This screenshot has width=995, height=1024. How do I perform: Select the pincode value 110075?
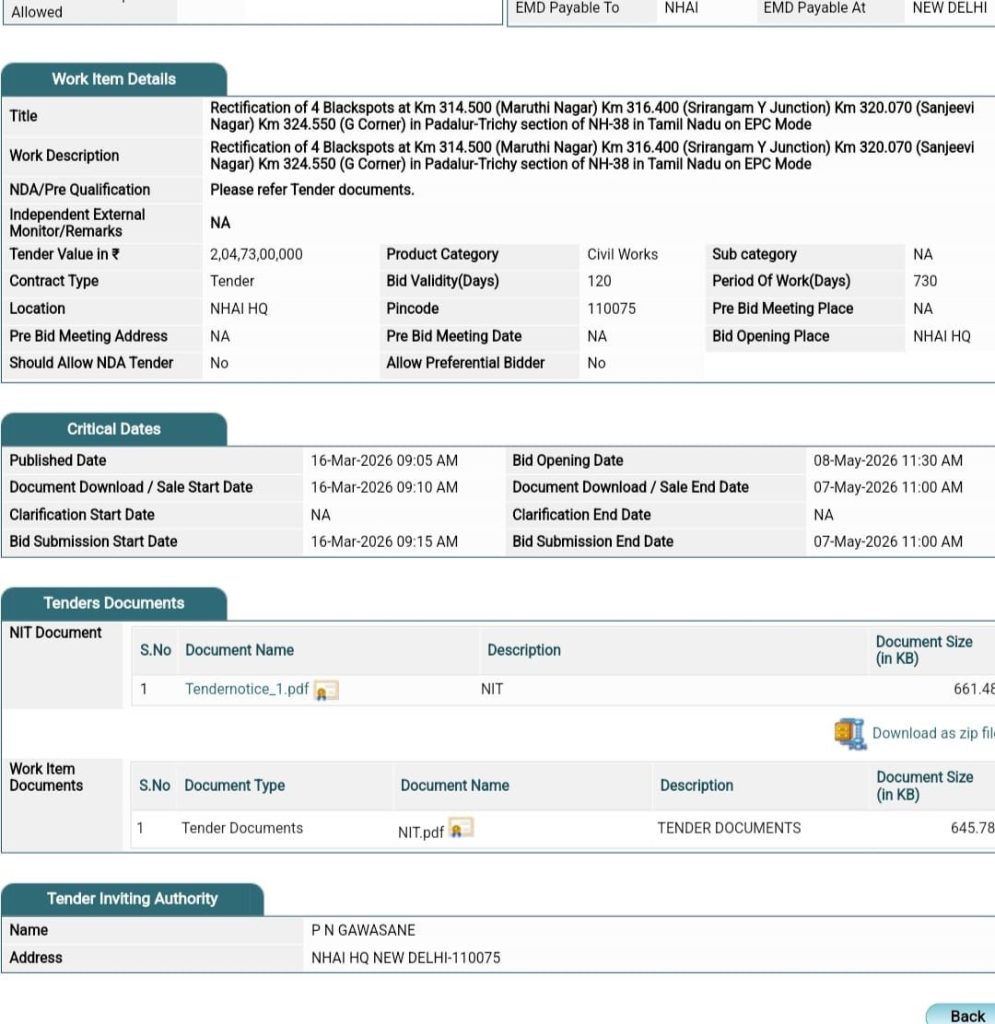(x=611, y=309)
